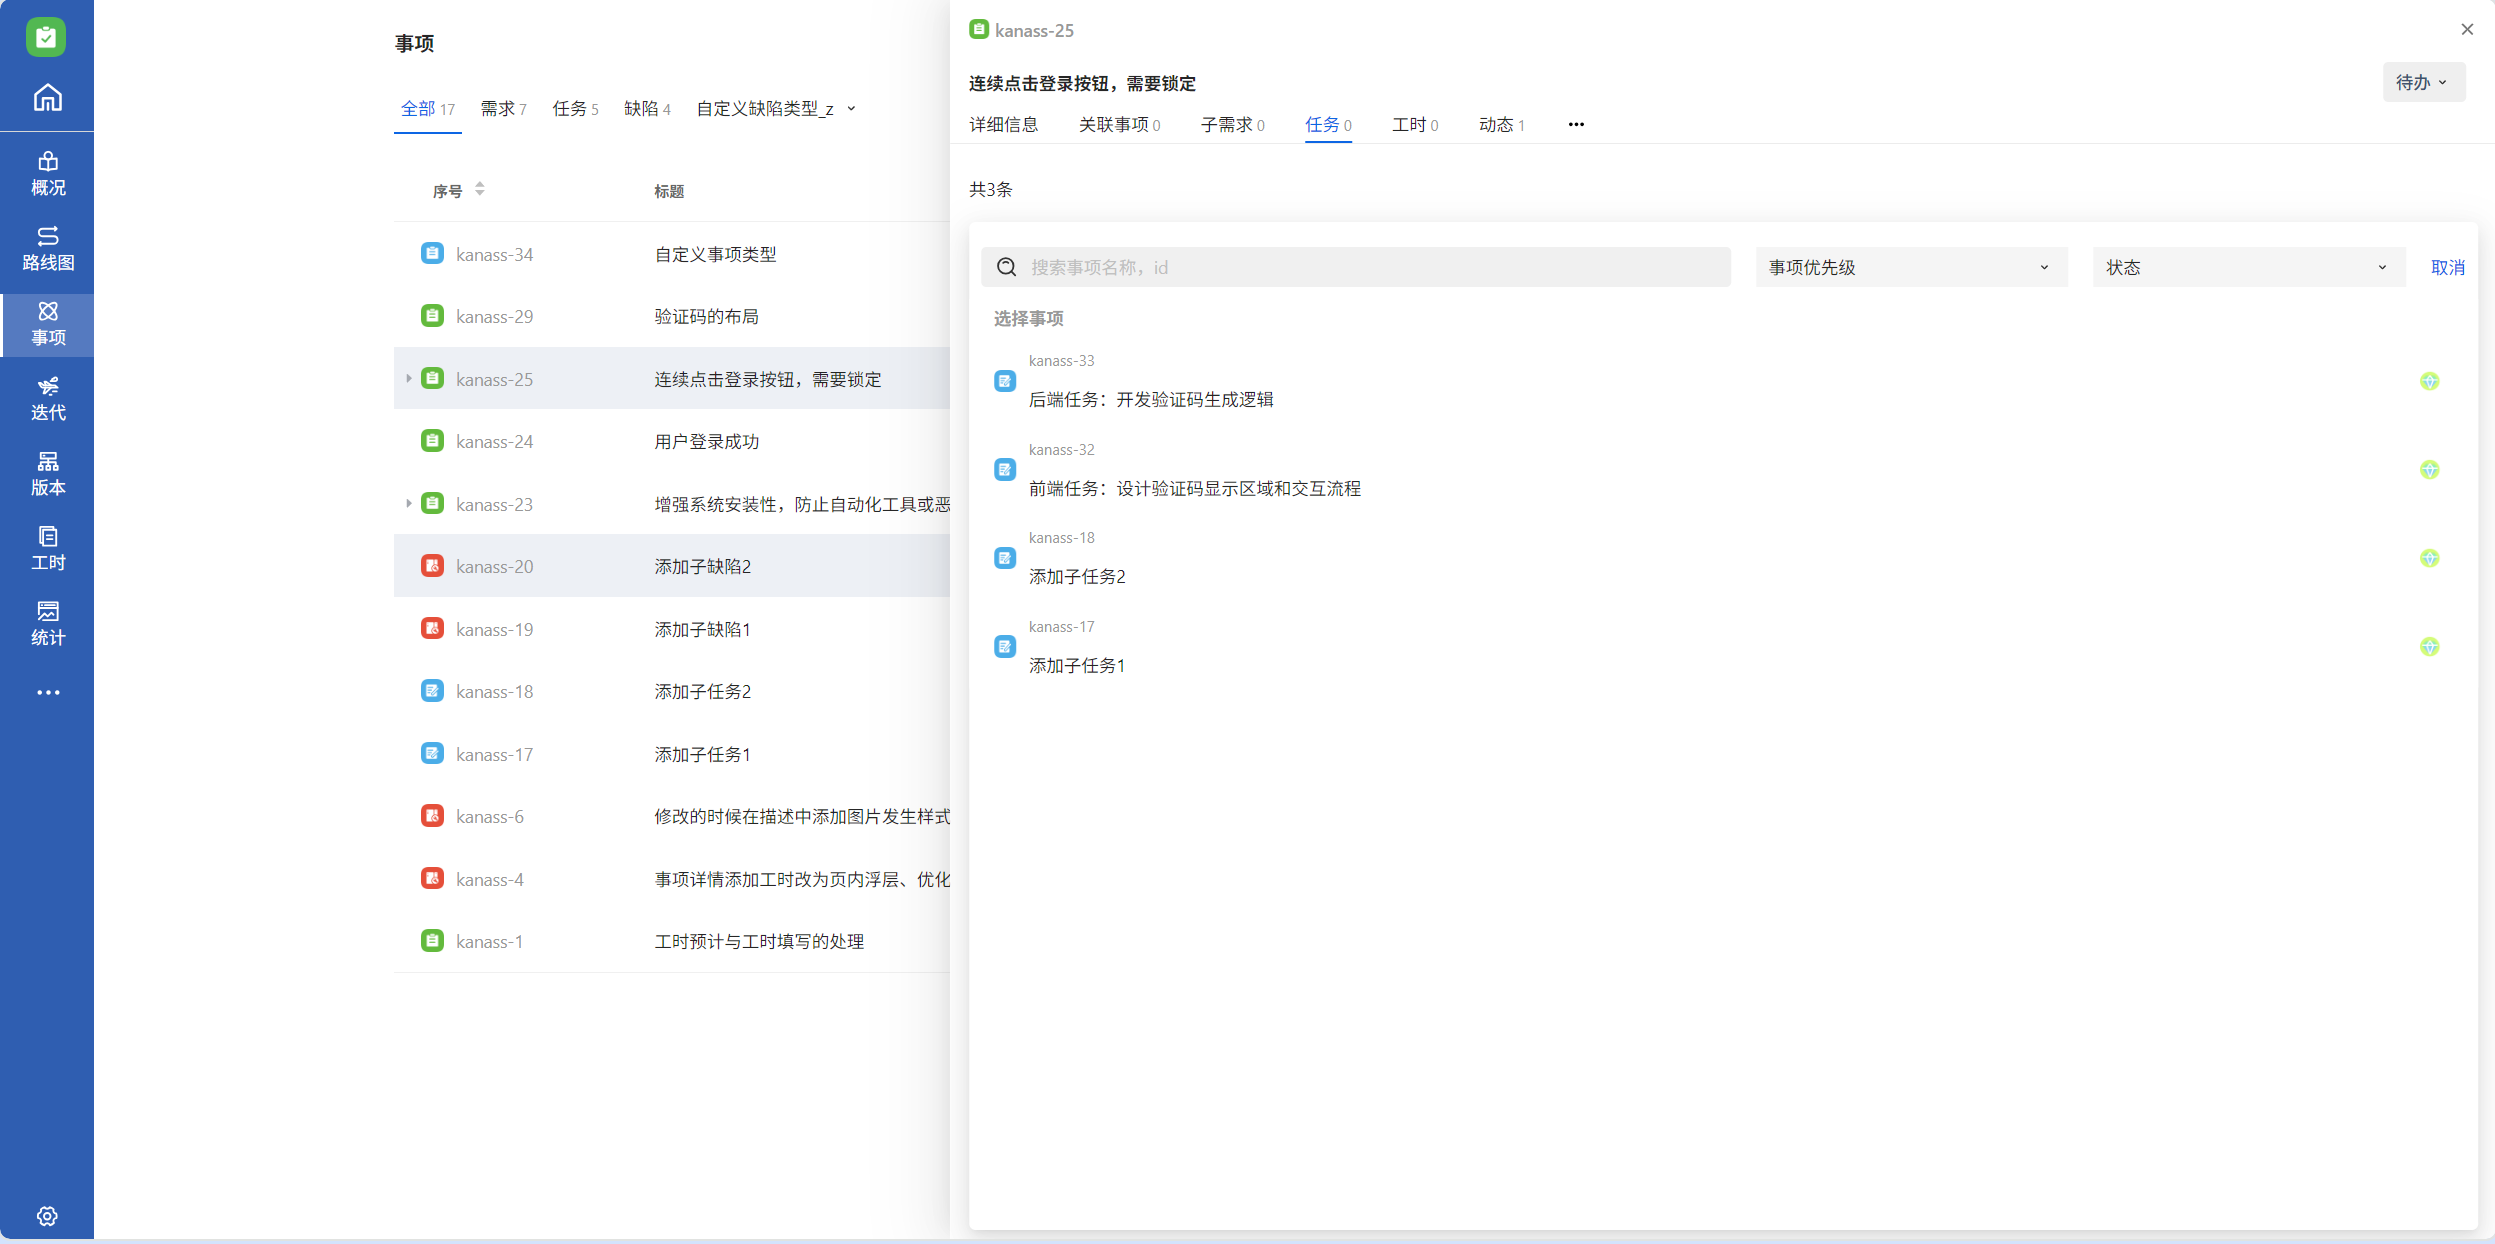
Task: Expand the kanass-23 row tree arrow
Action: [409, 504]
